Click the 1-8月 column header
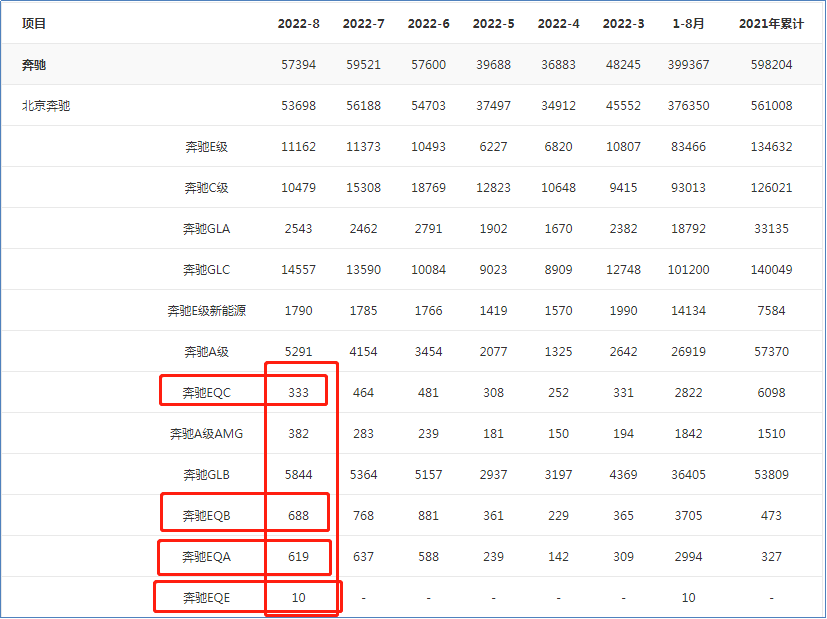The width and height of the screenshot is (827, 619). pos(688,24)
